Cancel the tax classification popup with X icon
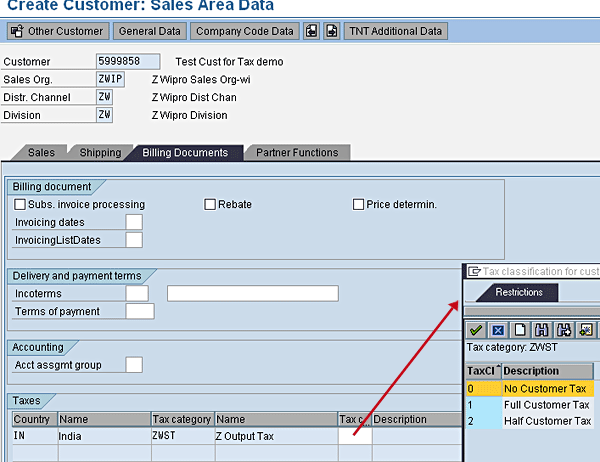 tap(498, 329)
